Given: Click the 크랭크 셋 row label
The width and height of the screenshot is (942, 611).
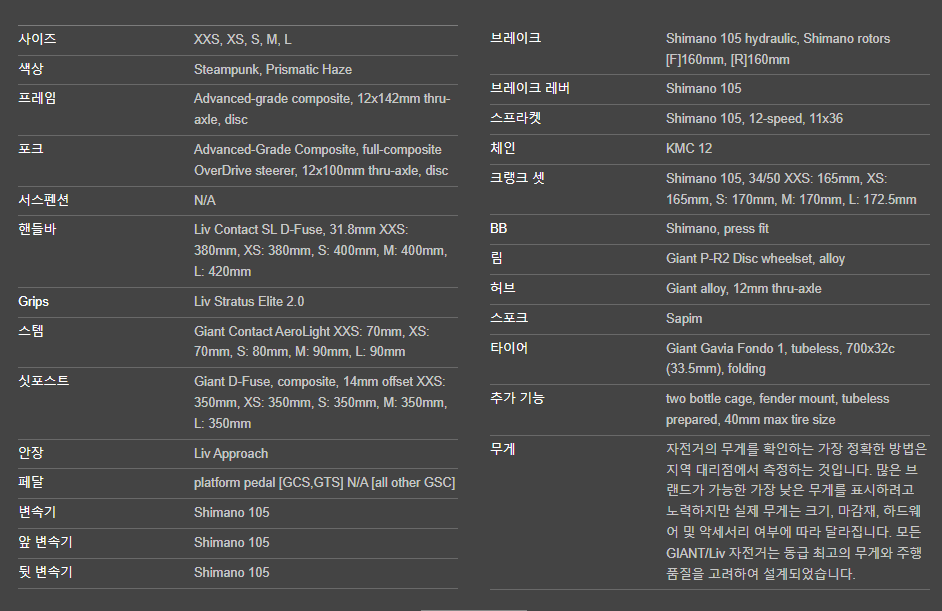Looking at the screenshot, I should 517,178.
